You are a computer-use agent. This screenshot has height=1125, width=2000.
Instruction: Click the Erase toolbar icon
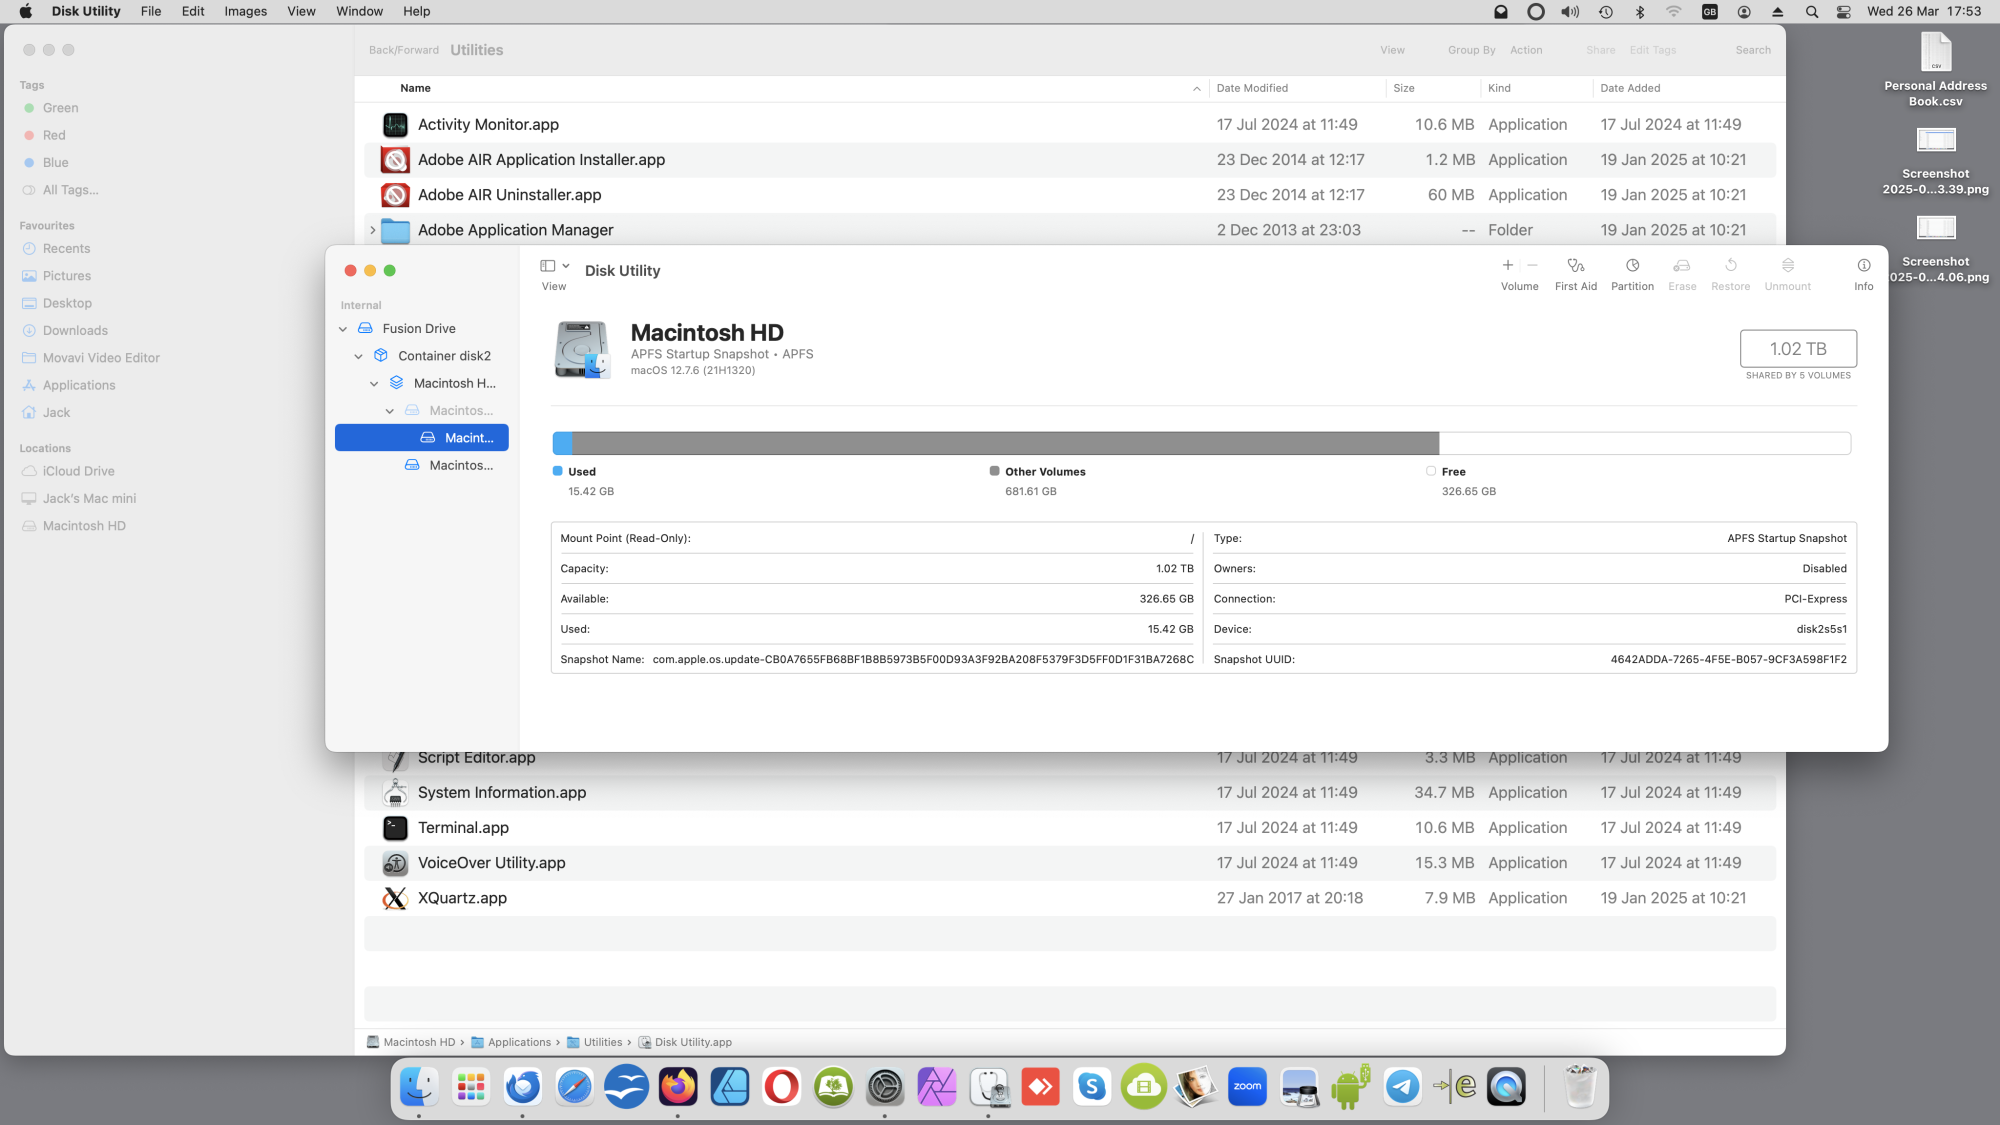click(x=1682, y=266)
